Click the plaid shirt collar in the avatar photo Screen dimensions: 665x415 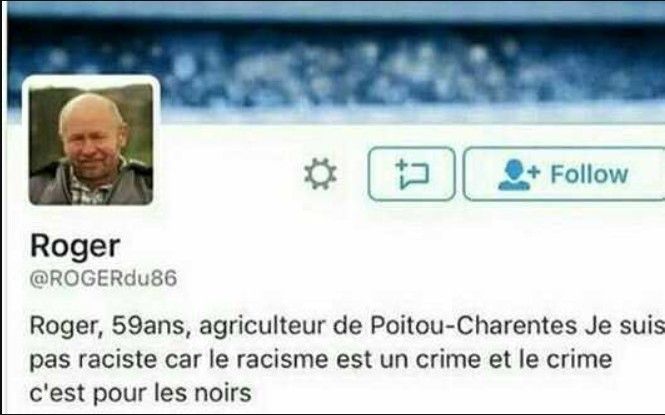click(x=87, y=191)
